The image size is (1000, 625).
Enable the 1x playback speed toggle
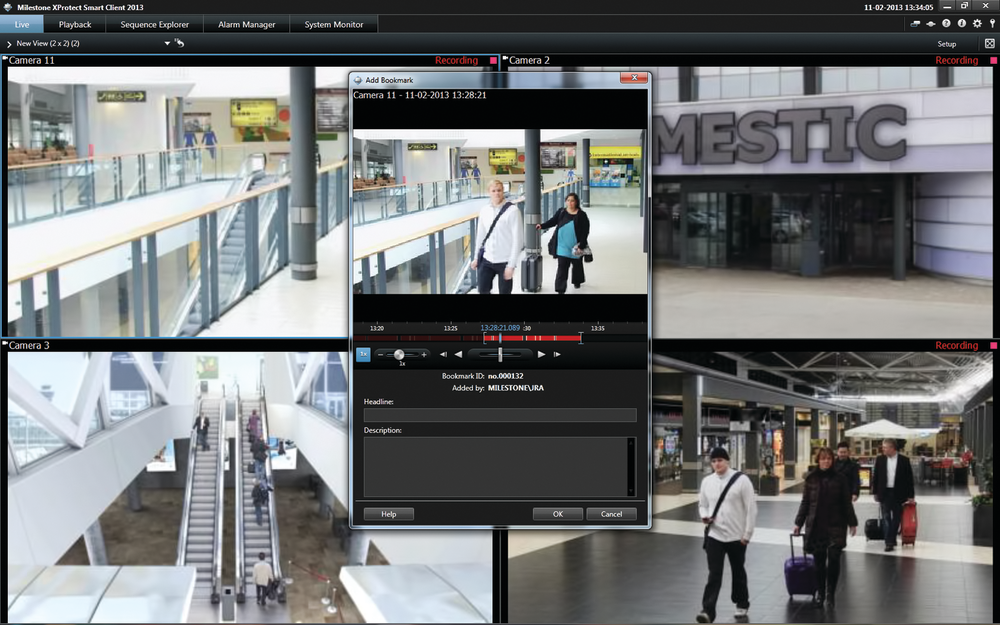(363, 353)
